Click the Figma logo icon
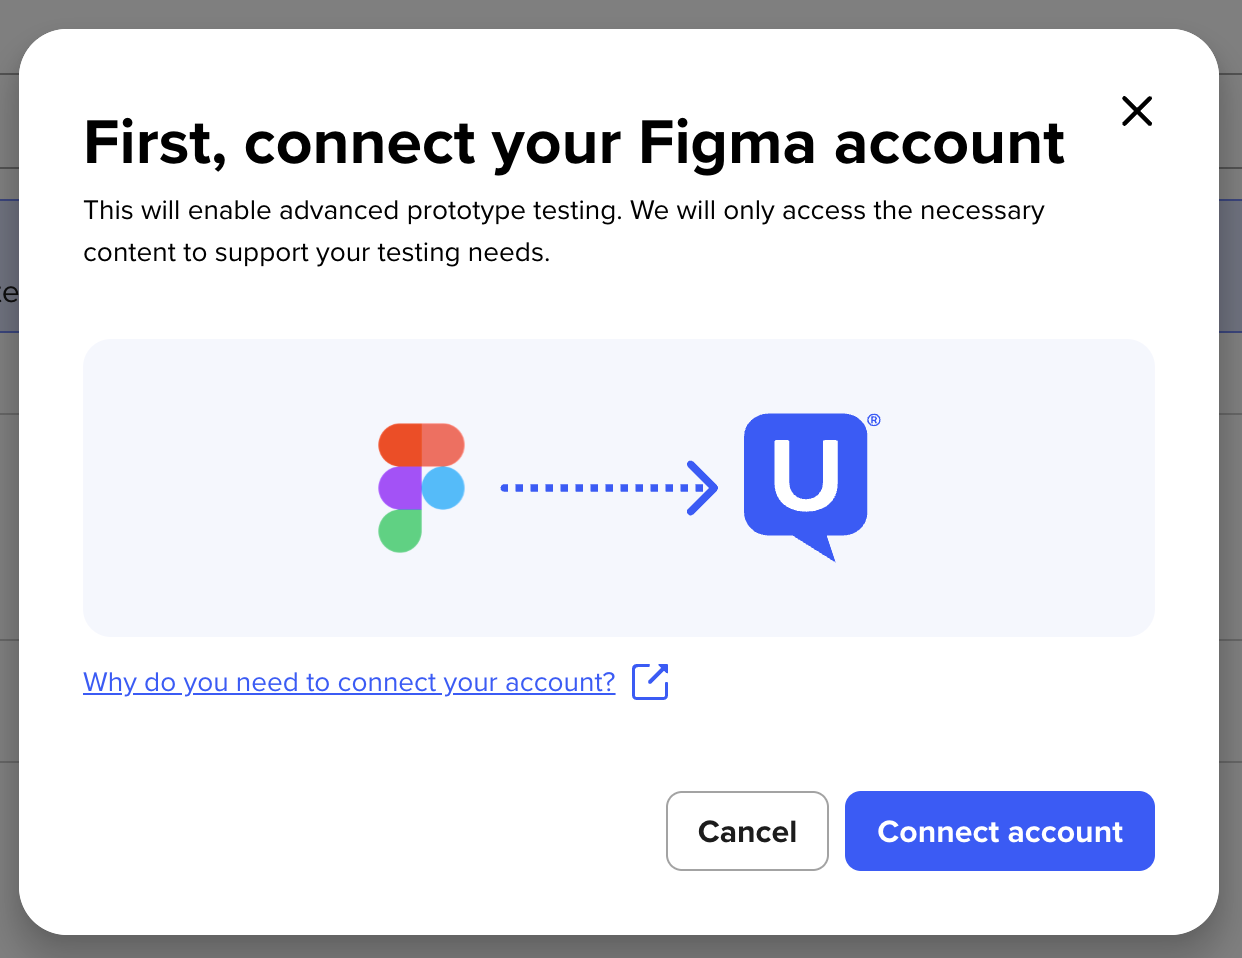This screenshot has width=1242, height=958. [422, 488]
